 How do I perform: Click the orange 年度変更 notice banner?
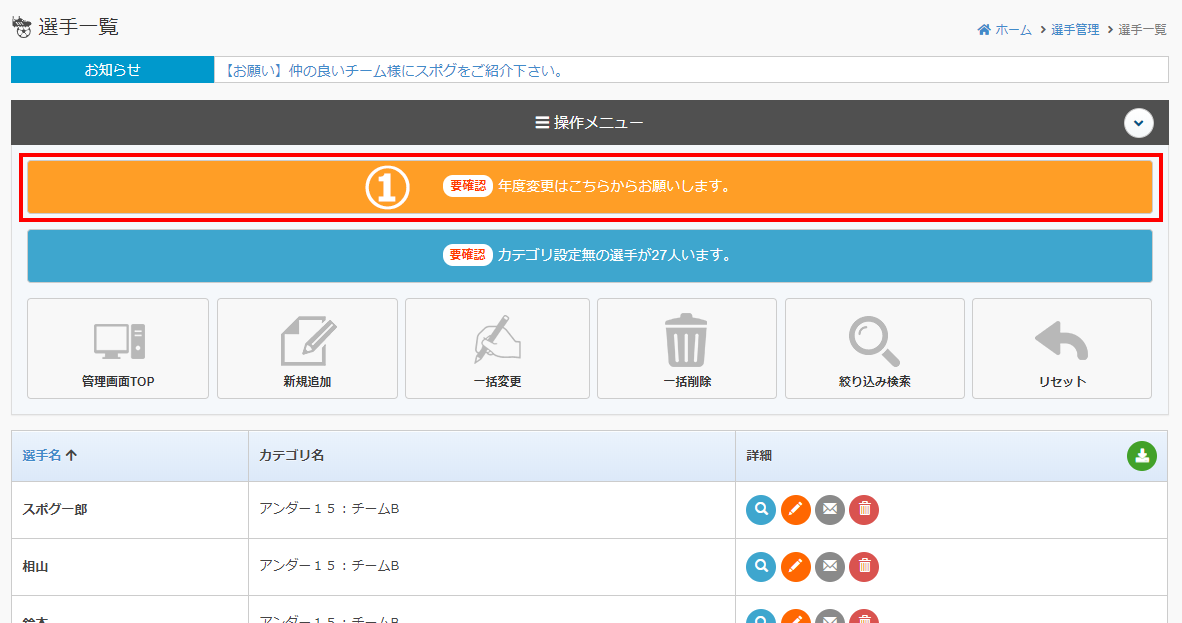(590, 187)
